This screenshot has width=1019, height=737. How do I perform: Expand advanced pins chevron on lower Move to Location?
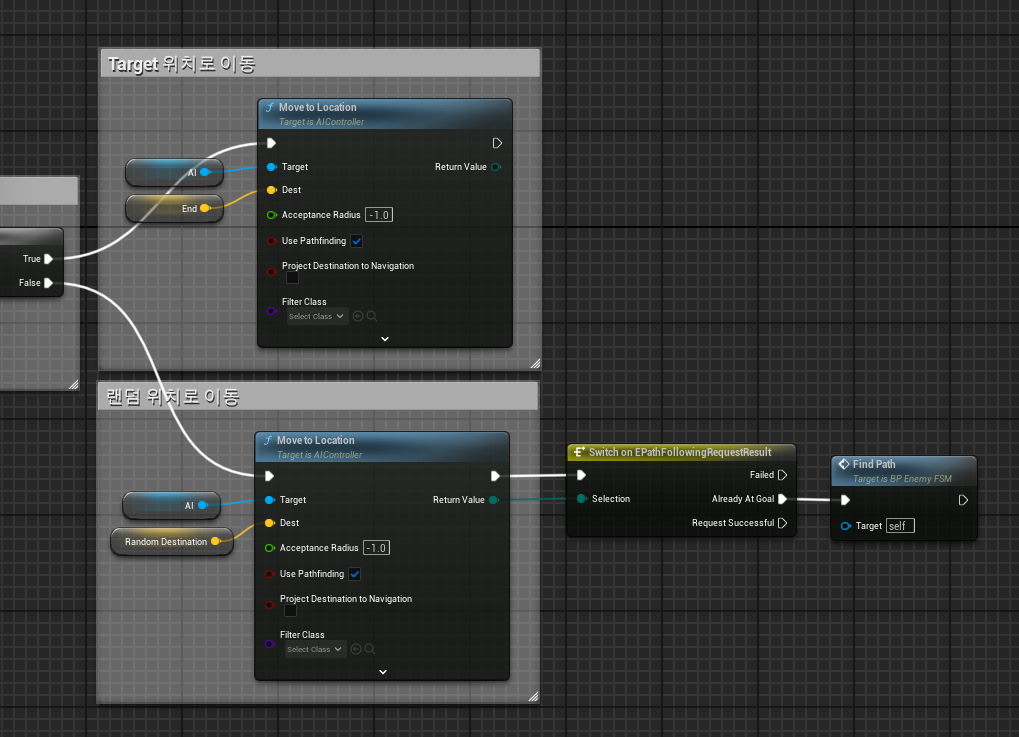point(383,671)
